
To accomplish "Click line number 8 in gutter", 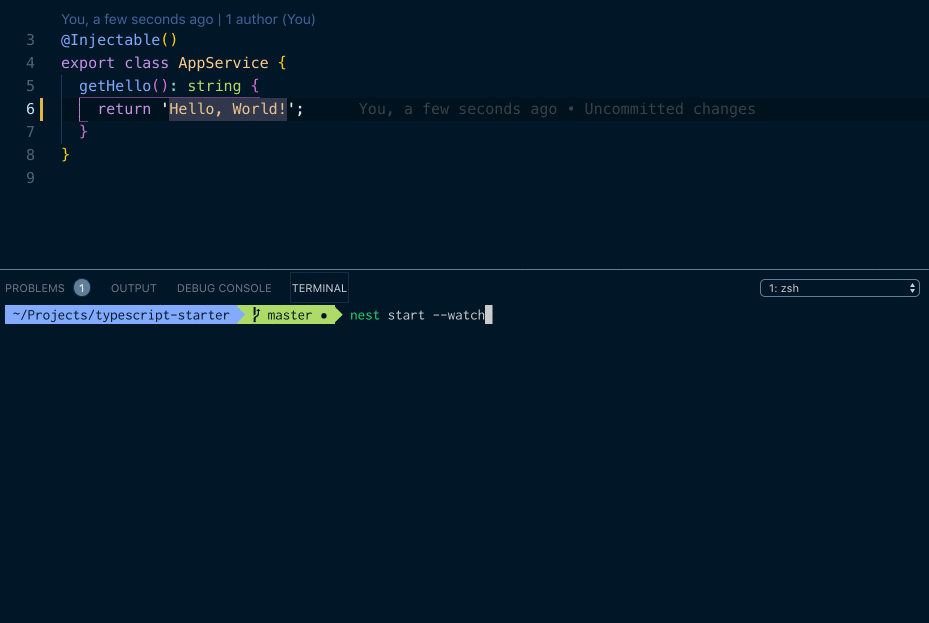I will 30,155.
